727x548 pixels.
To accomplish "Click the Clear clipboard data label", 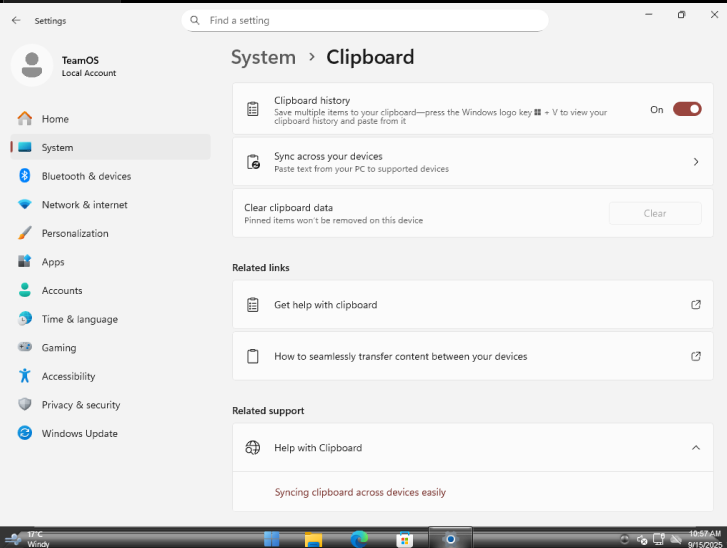I will [288, 207].
